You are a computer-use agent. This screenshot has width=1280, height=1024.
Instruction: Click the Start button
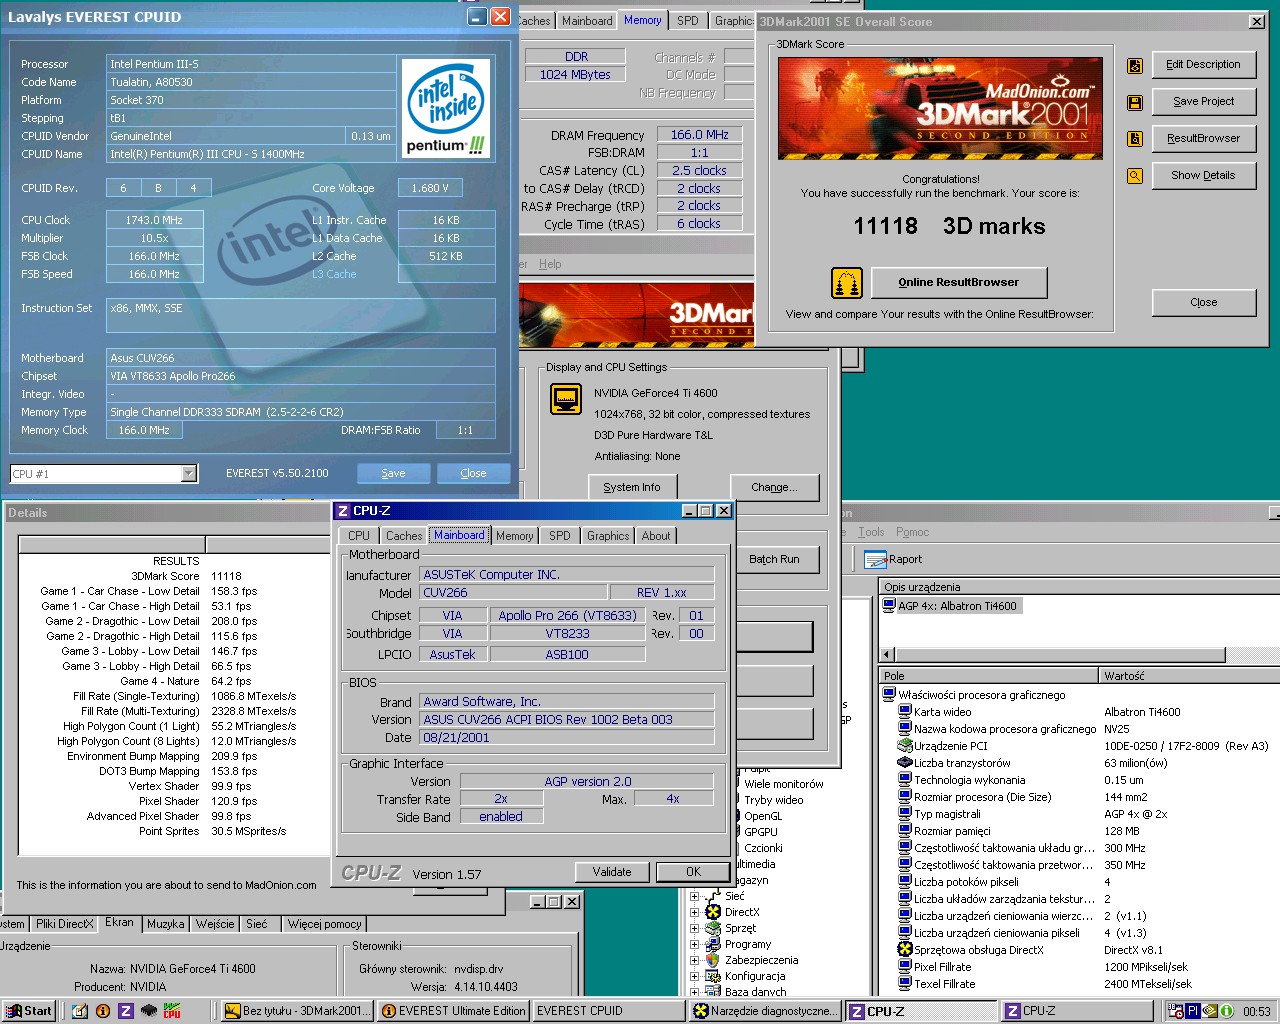tap(28, 1011)
